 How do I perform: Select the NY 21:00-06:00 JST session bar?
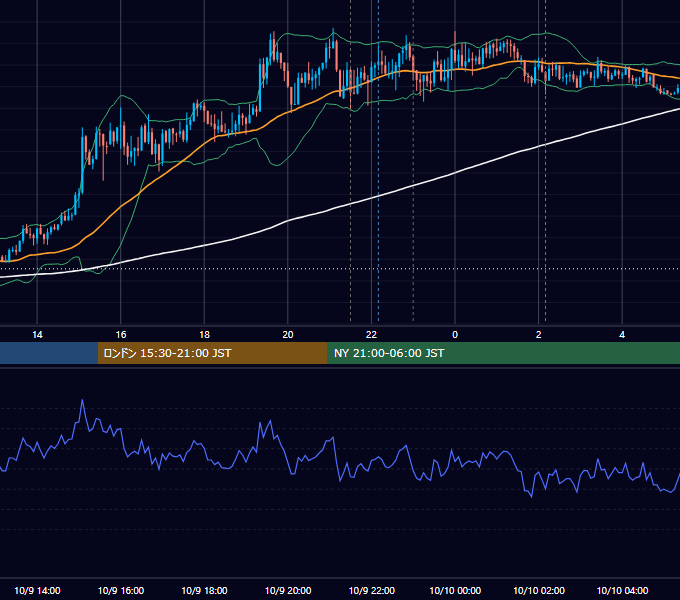point(503,353)
